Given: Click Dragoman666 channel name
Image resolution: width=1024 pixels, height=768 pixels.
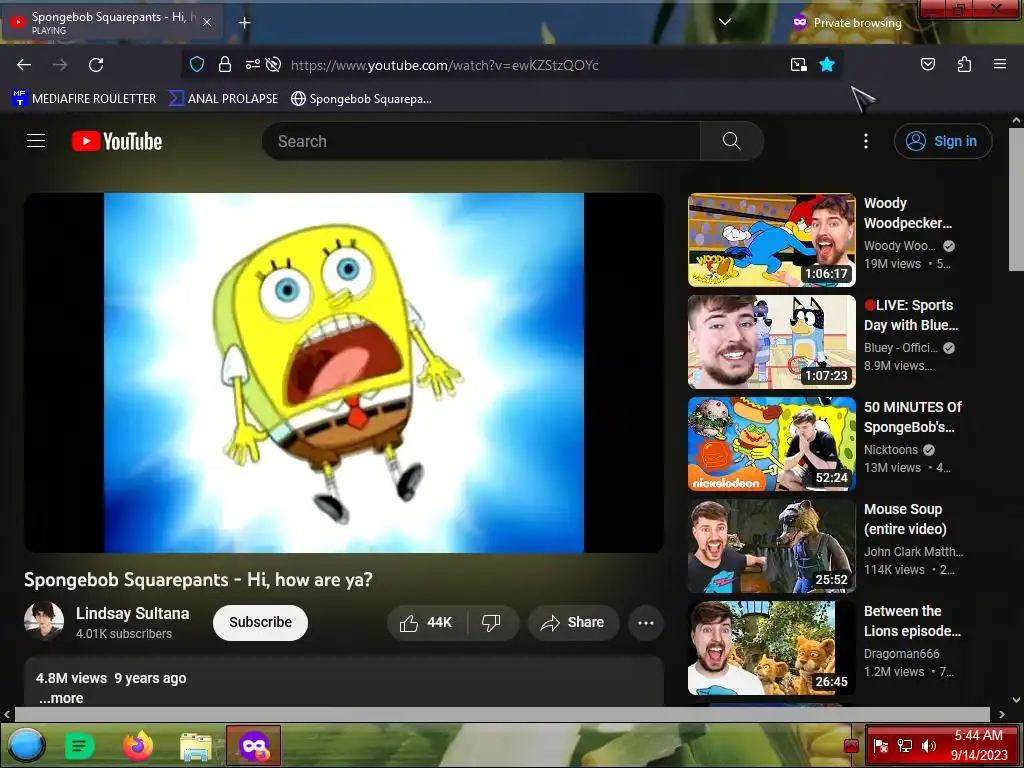Looking at the screenshot, I should tap(901, 653).
